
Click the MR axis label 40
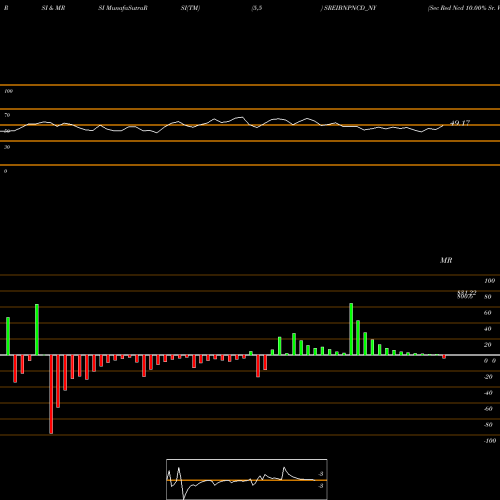coord(488,329)
